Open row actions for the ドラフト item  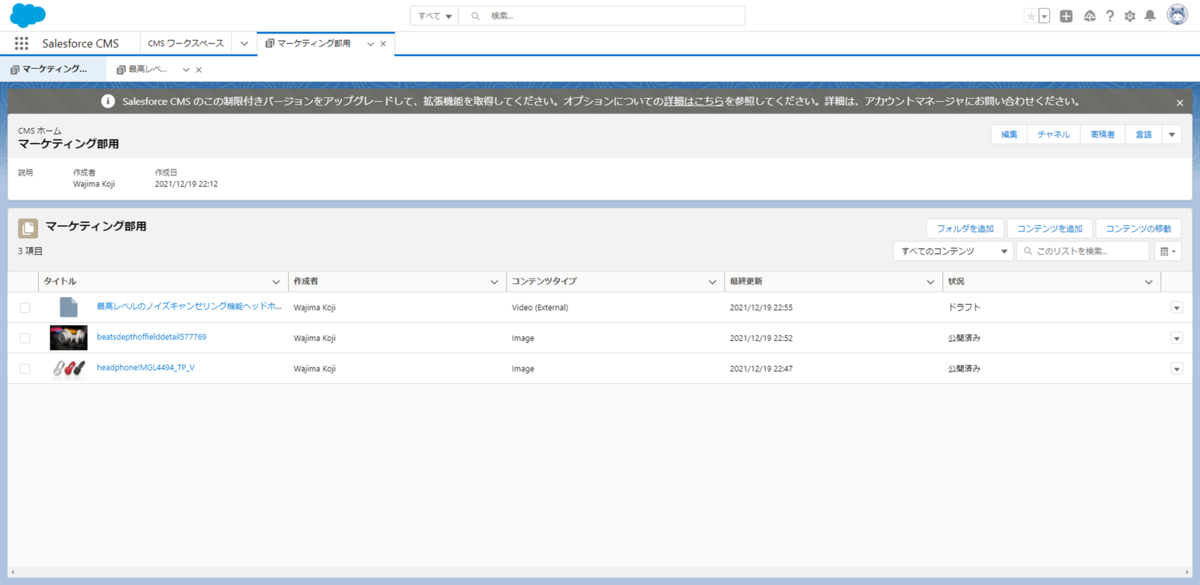[x=1176, y=308]
